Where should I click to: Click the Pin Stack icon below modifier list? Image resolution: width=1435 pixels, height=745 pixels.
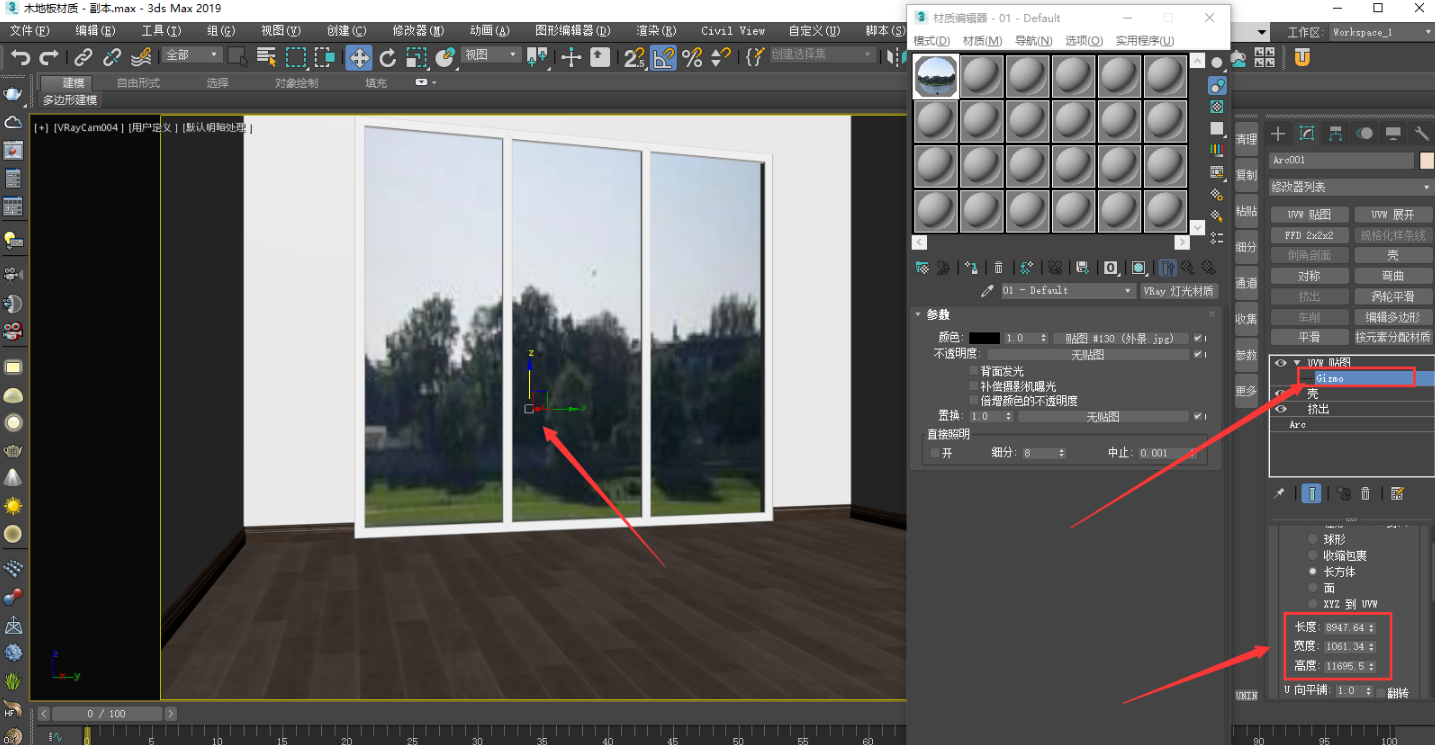tap(1278, 492)
